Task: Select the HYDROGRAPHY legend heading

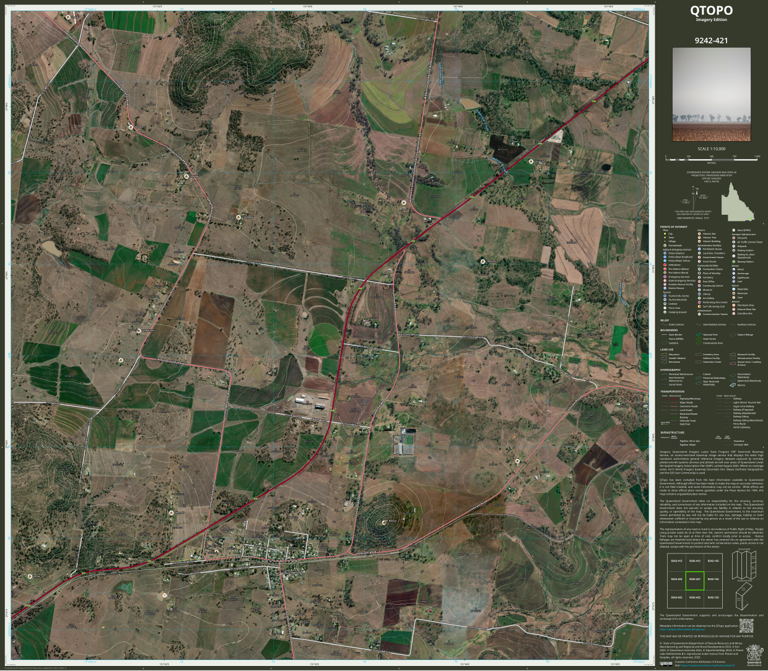Action: click(671, 370)
